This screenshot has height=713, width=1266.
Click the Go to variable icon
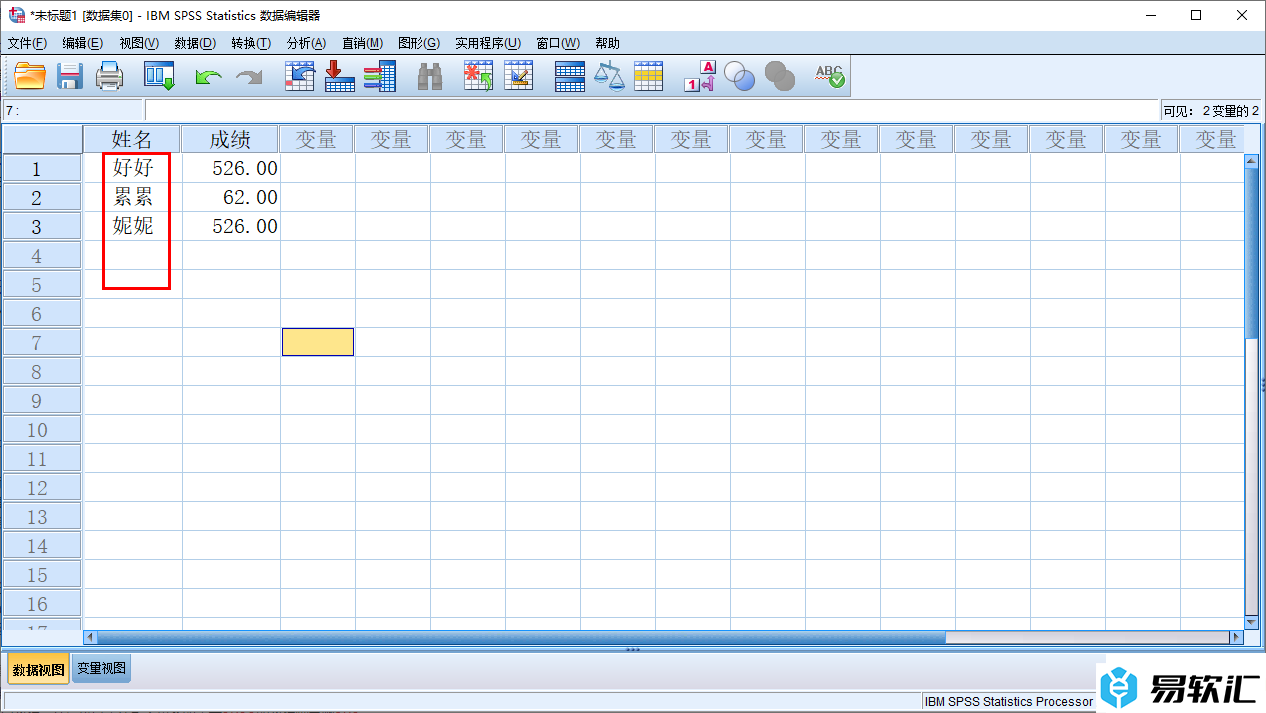(x=340, y=76)
